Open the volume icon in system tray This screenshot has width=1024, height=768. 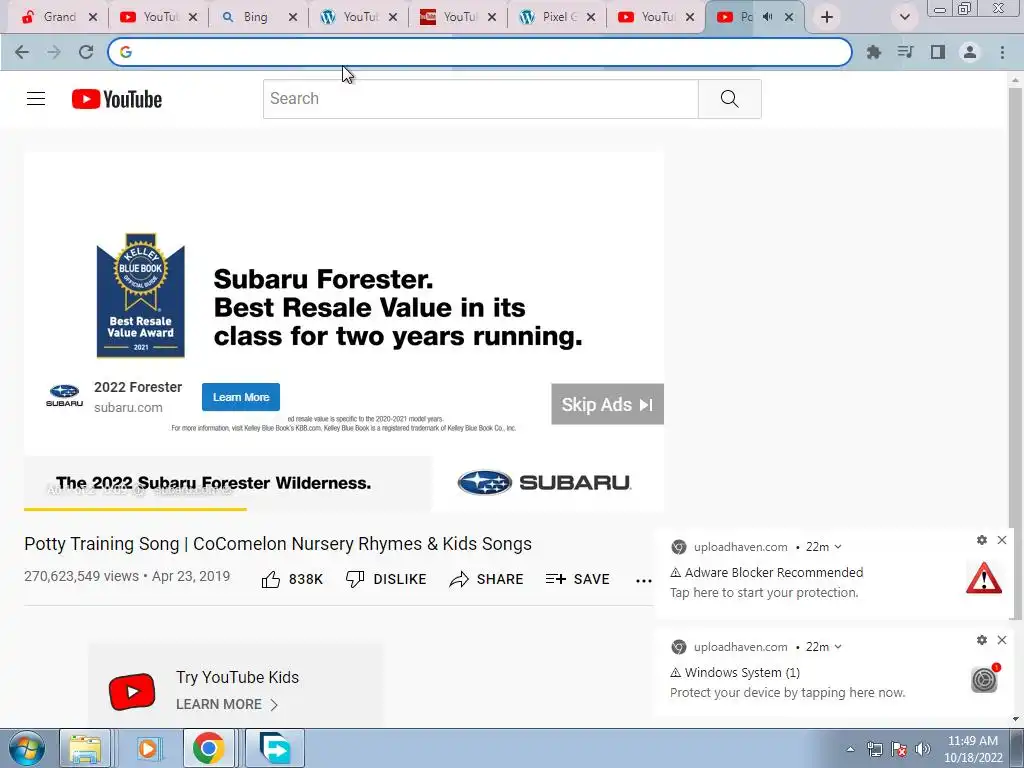pos(923,749)
